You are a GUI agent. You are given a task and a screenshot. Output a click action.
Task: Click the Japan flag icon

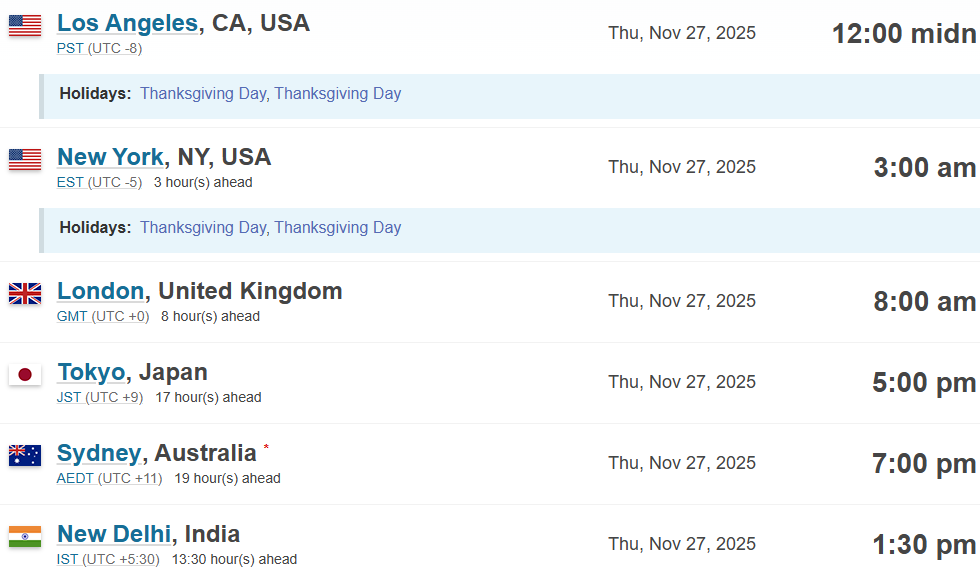[25, 374]
